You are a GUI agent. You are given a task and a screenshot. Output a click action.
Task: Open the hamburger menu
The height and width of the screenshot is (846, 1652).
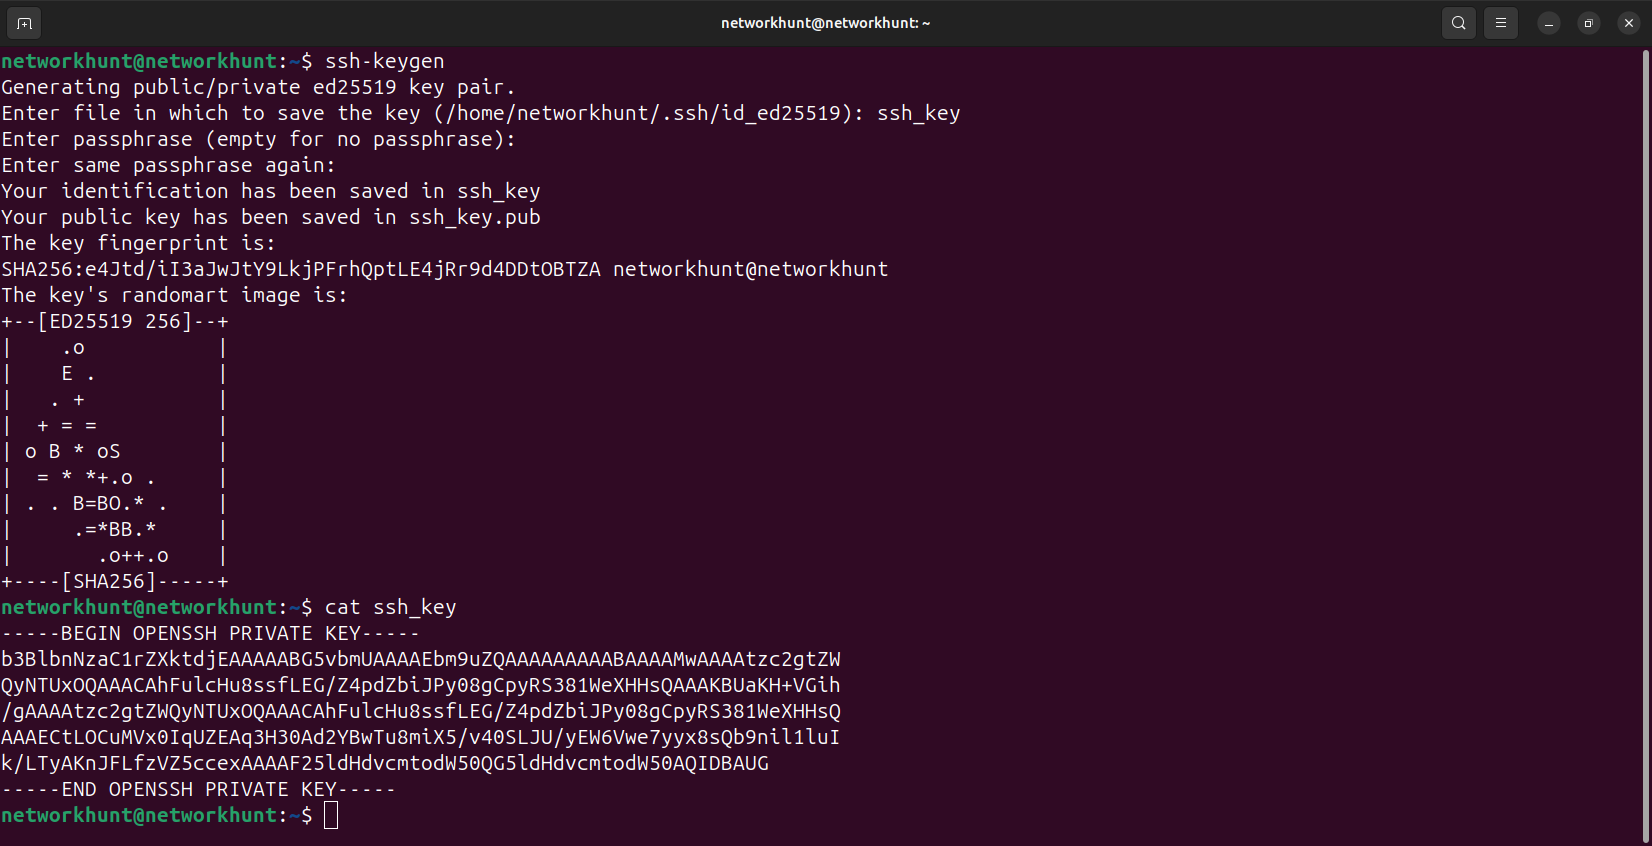click(1501, 23)
